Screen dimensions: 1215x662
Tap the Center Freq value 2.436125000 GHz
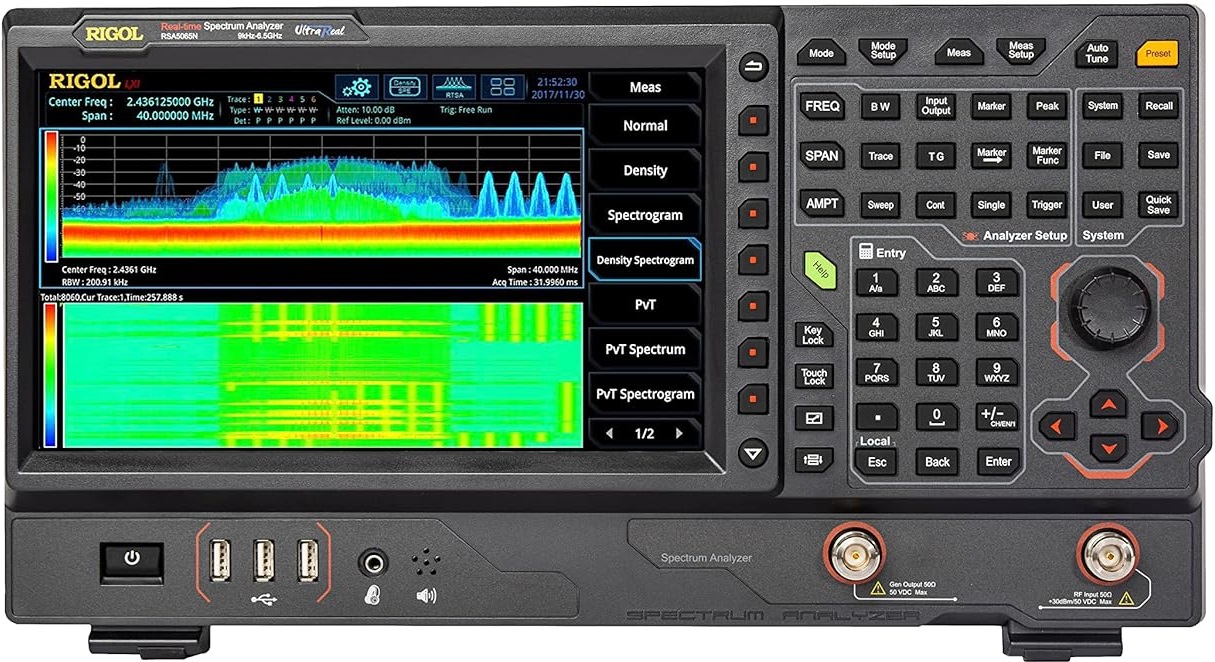pos(169,101)
